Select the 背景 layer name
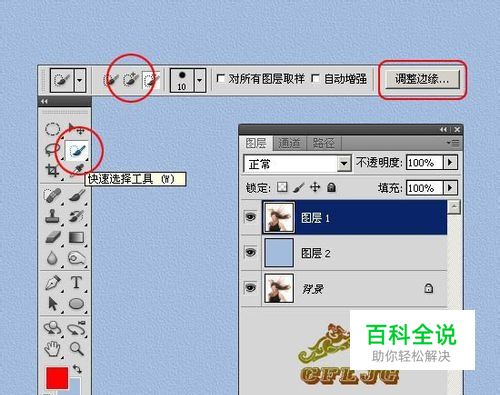The height and width of the screenshot is (395, 500). point(313,289)
